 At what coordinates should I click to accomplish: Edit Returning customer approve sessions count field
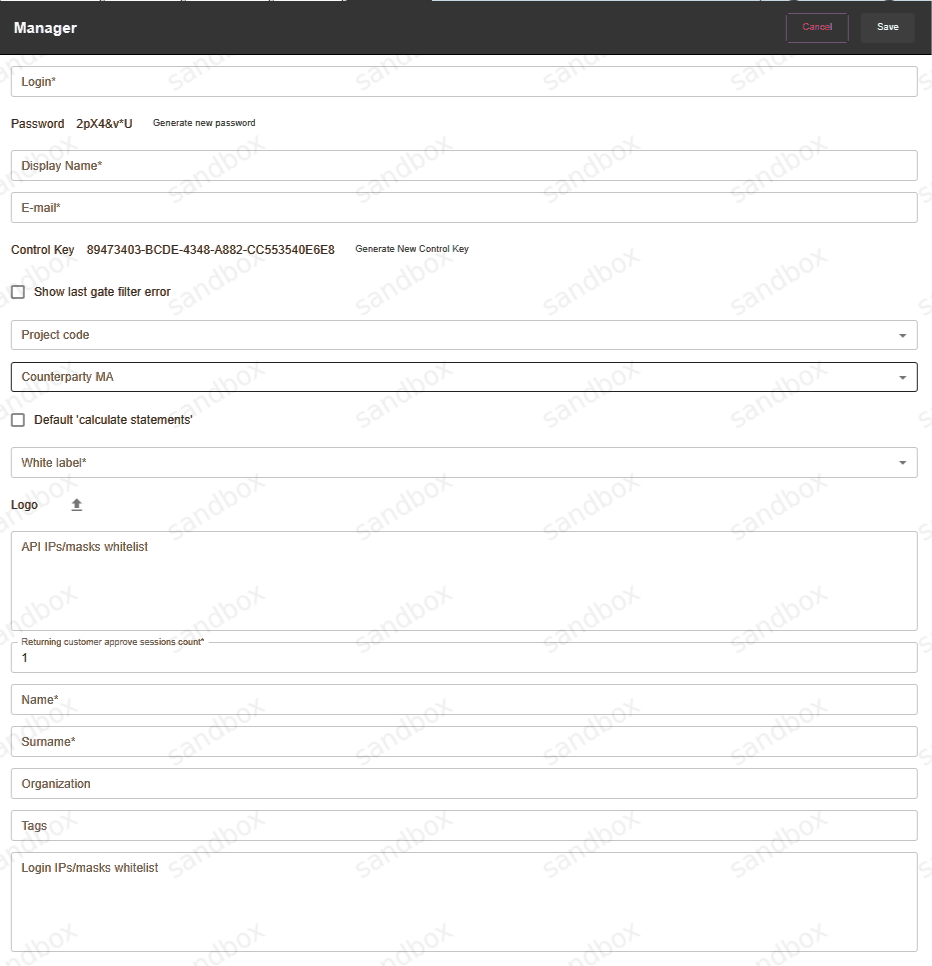(x=463, y=658)
